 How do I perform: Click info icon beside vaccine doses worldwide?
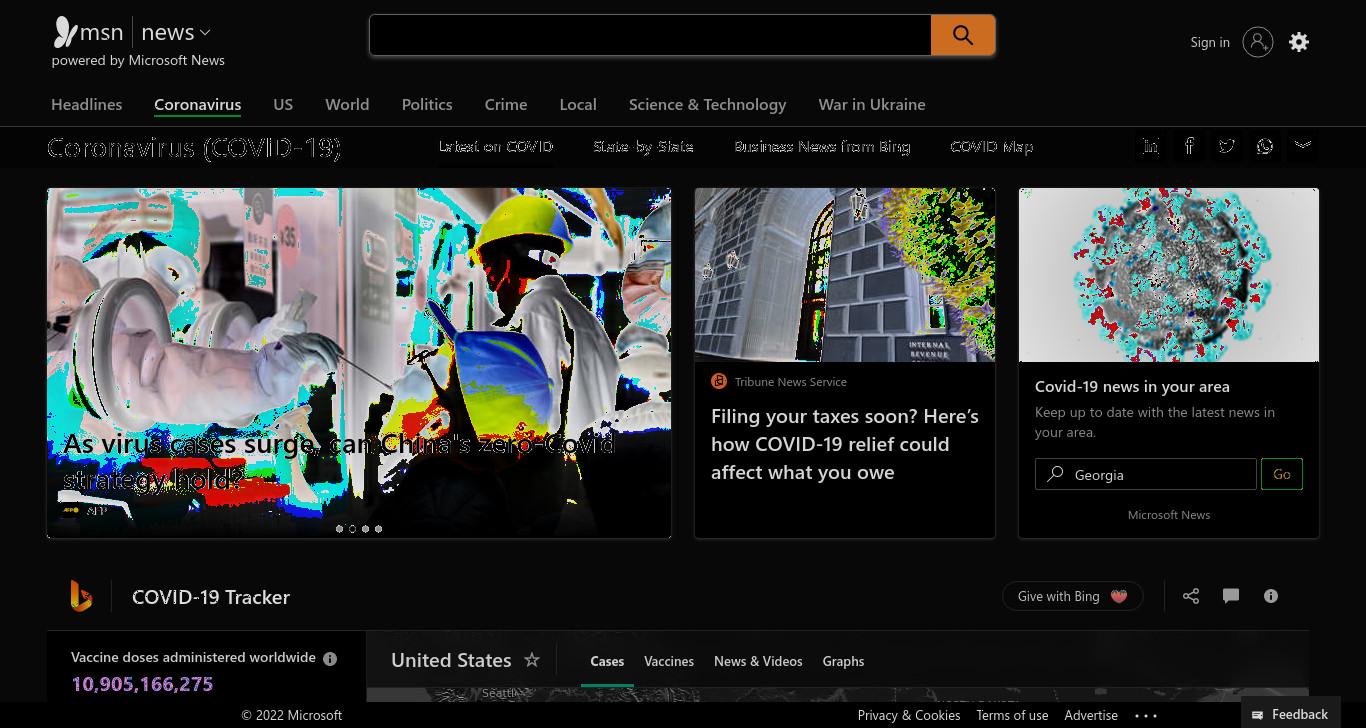click(330, 659)
